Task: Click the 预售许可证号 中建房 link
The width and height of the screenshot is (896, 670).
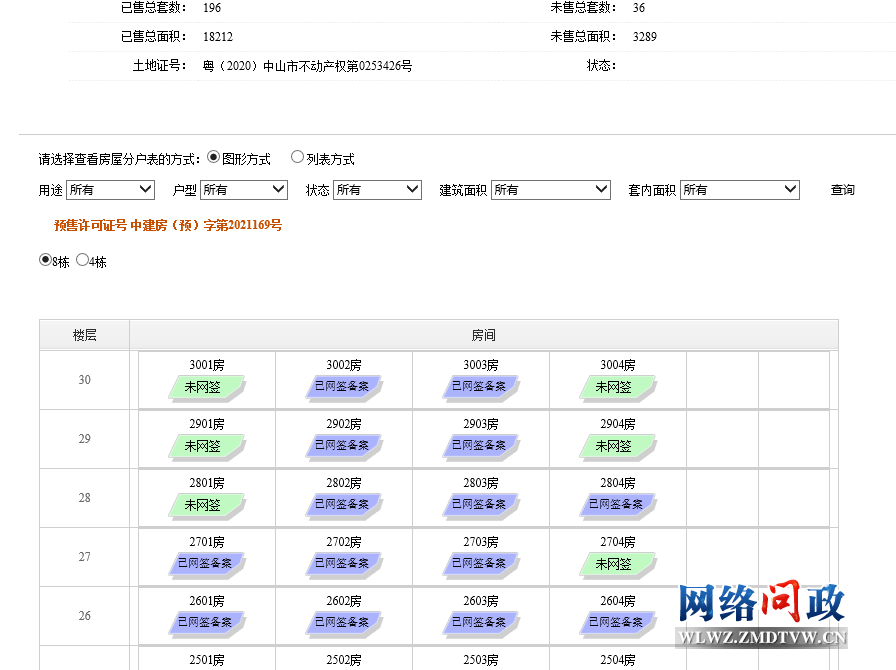Action: coord(168,226)
